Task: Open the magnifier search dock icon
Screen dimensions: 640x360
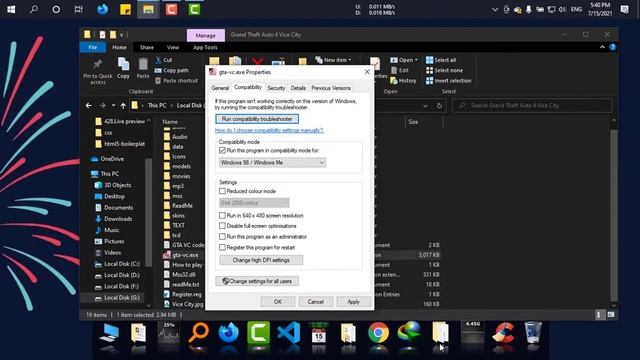Action: [198, 333]
